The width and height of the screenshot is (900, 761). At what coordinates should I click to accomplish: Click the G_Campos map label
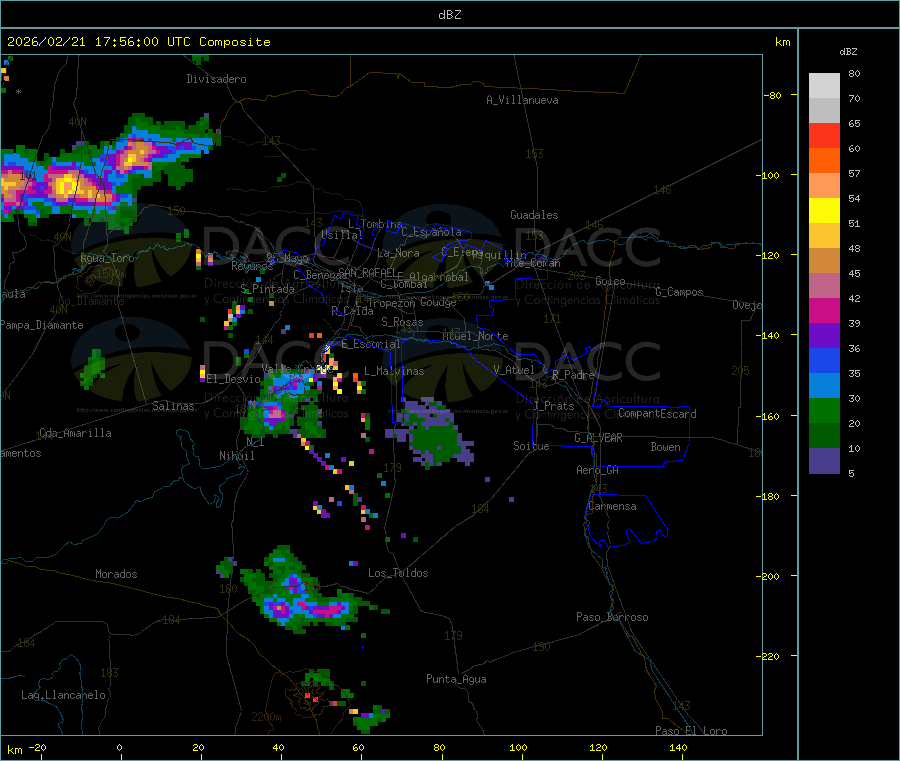click(679, 292)
